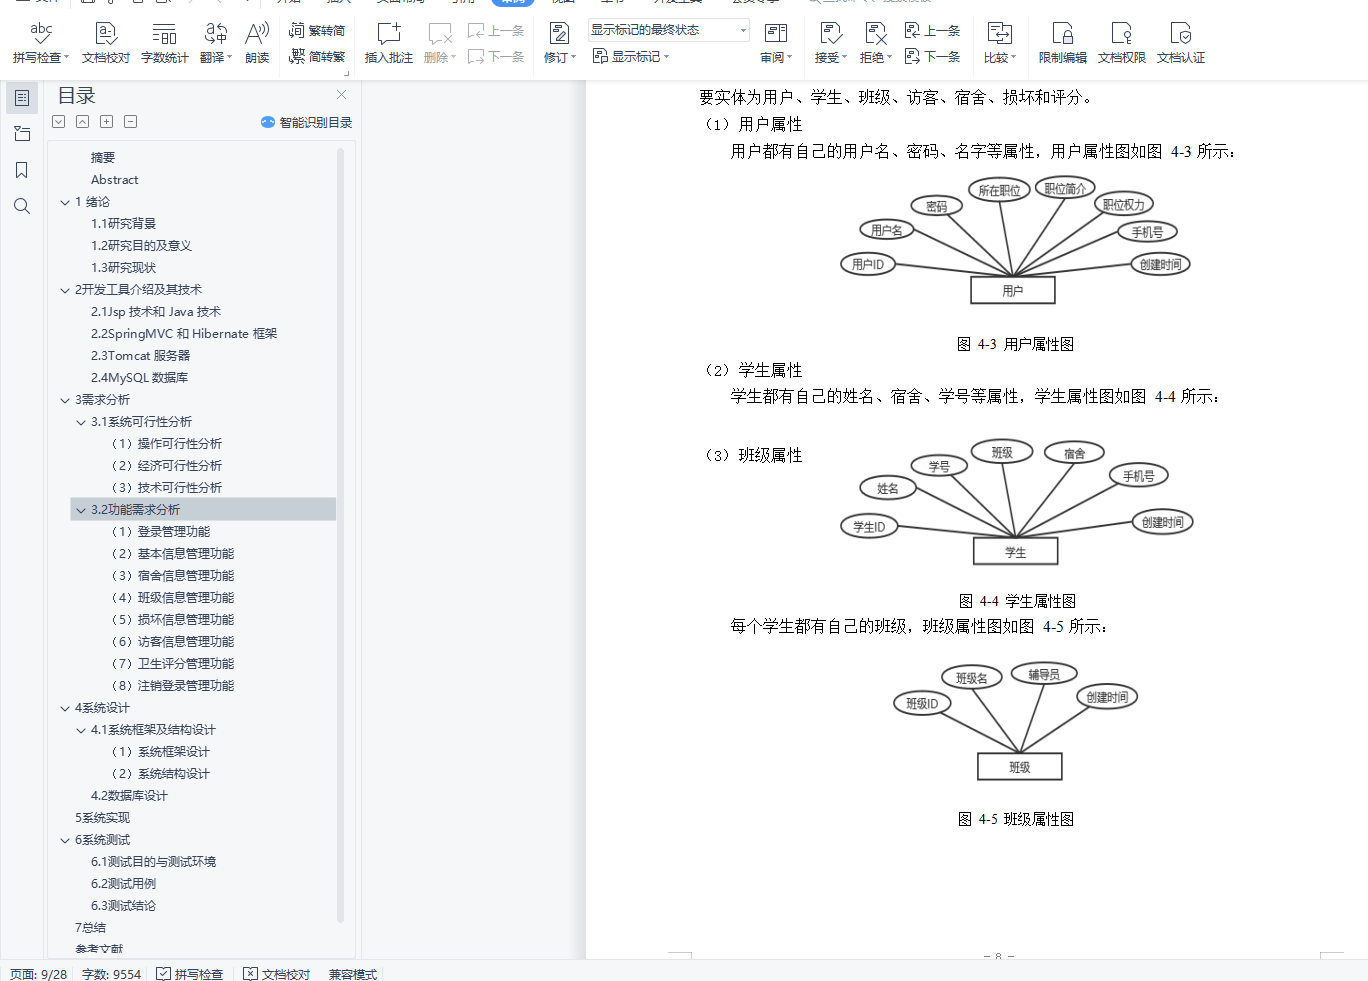Select 7总结 in outline
Image resolution: width=1368 pixels, height=981 pixels.
pyautogui.click(x=90, y=928)
